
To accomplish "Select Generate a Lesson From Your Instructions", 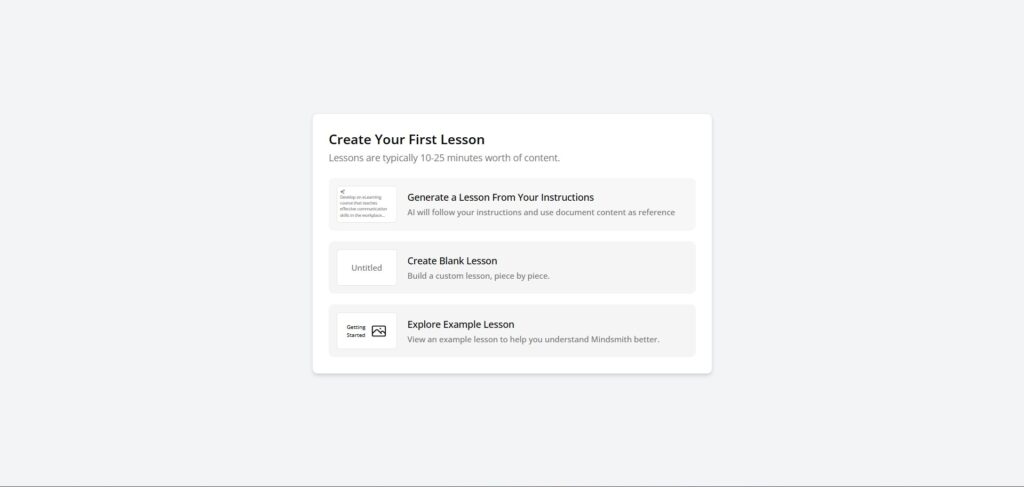I will pyautogui.click(x=500, y=197).
